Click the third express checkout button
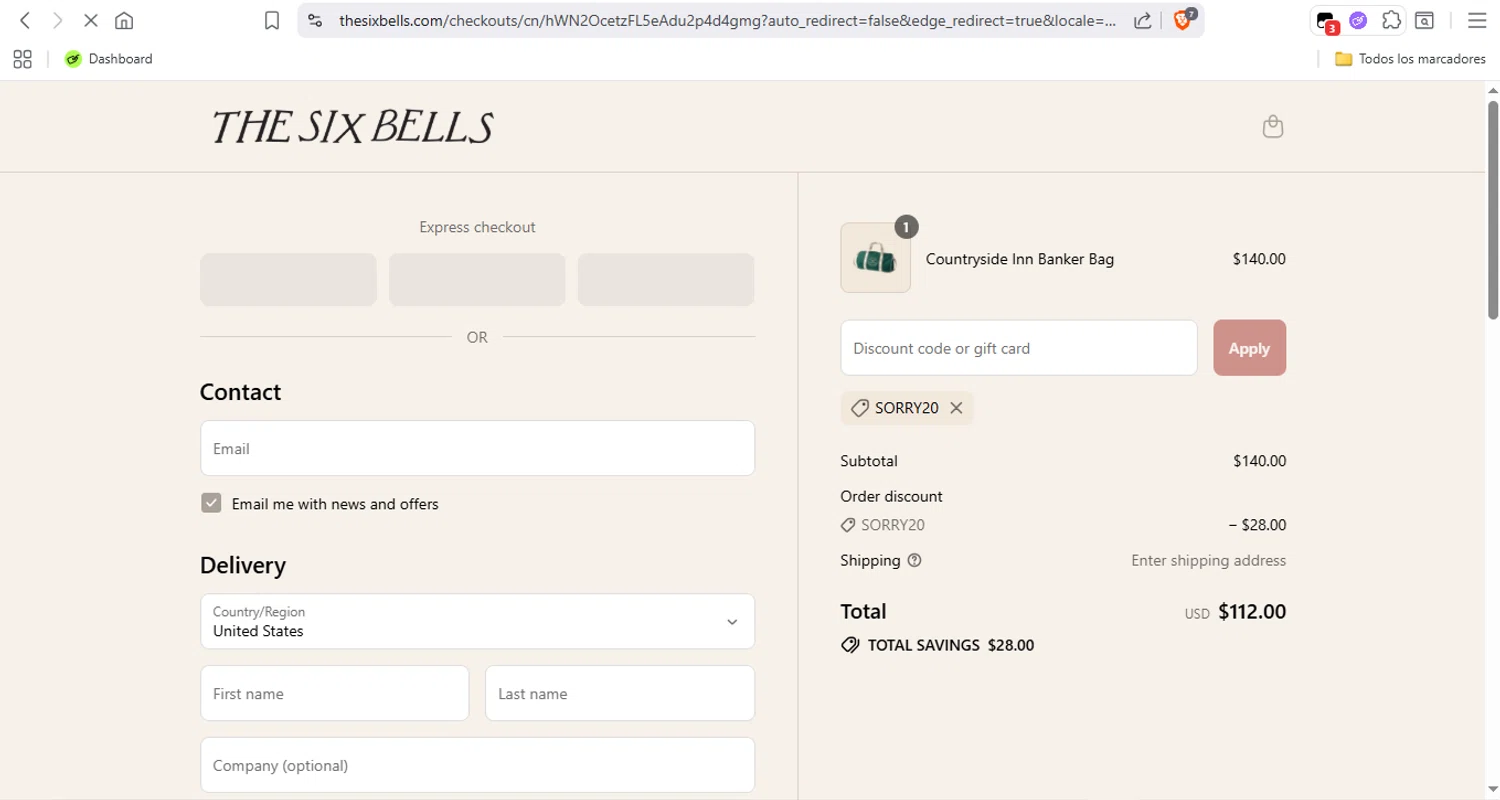1500x800 pixels. pyautogui.click(x=666, y=279)
